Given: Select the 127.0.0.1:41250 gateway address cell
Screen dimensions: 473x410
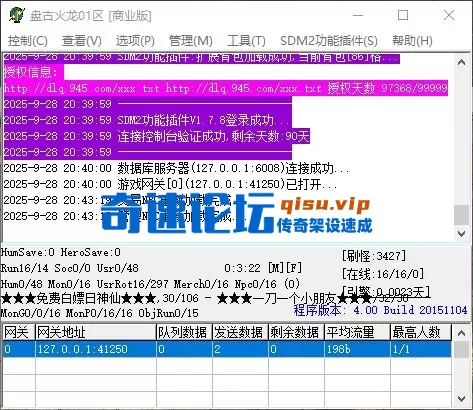Looking at the screenshot, I should tap(96, 349).
